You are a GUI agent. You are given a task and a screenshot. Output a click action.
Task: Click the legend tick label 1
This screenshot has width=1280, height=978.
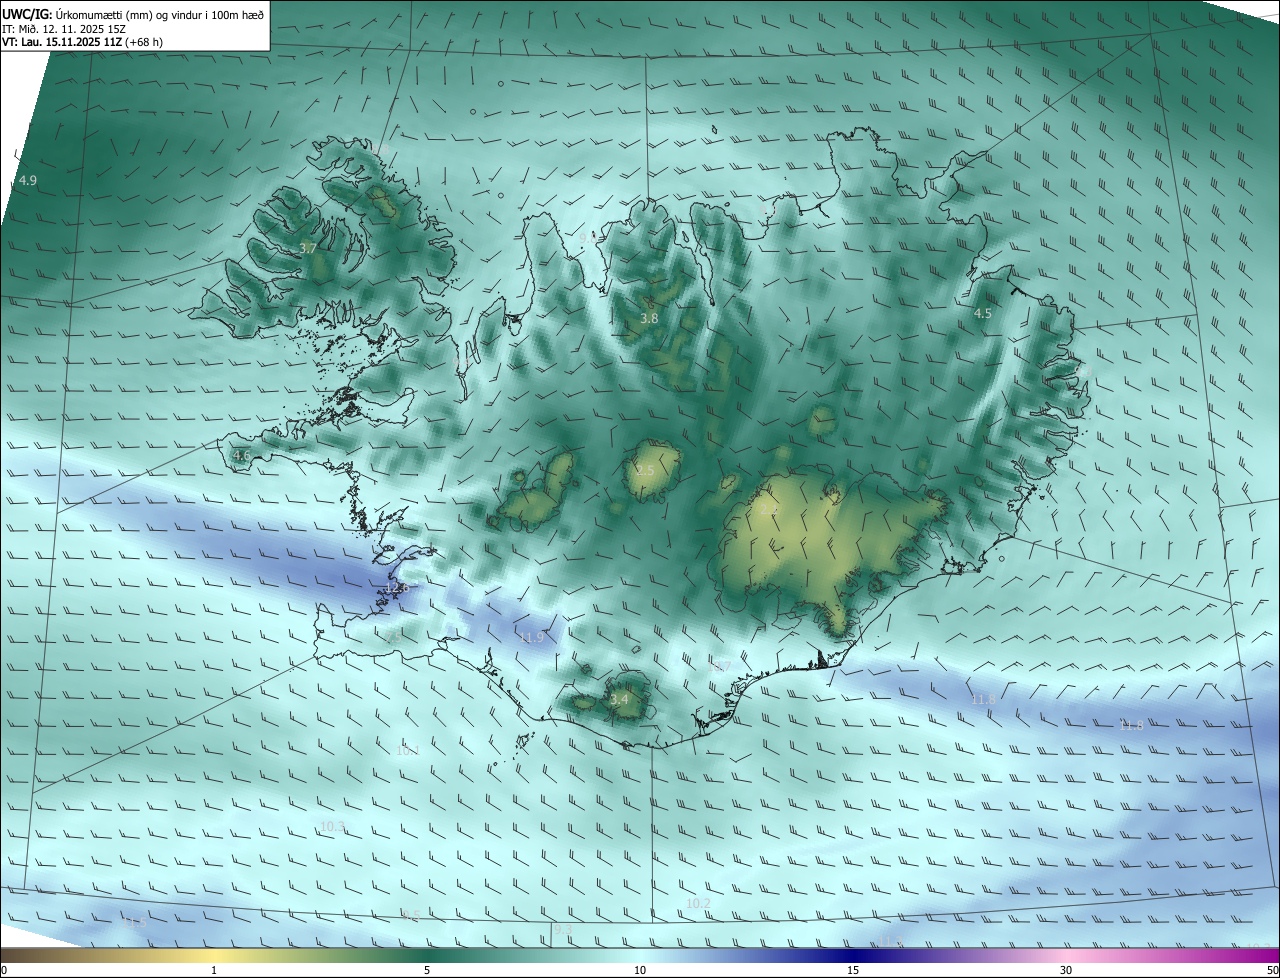pyautogui.click(x=214, y=970)
